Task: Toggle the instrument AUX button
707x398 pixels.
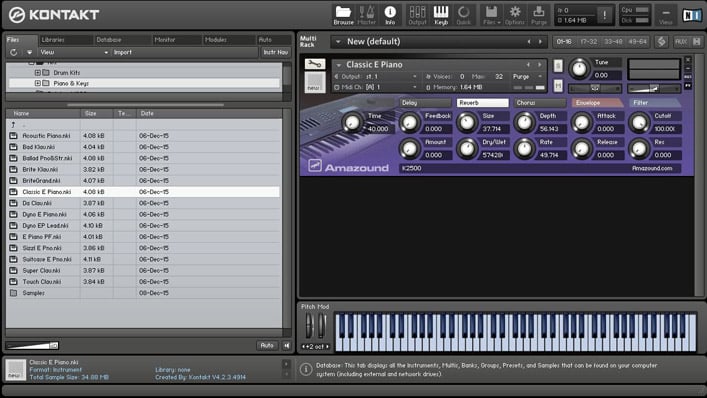Action: (x=688, y=77)
